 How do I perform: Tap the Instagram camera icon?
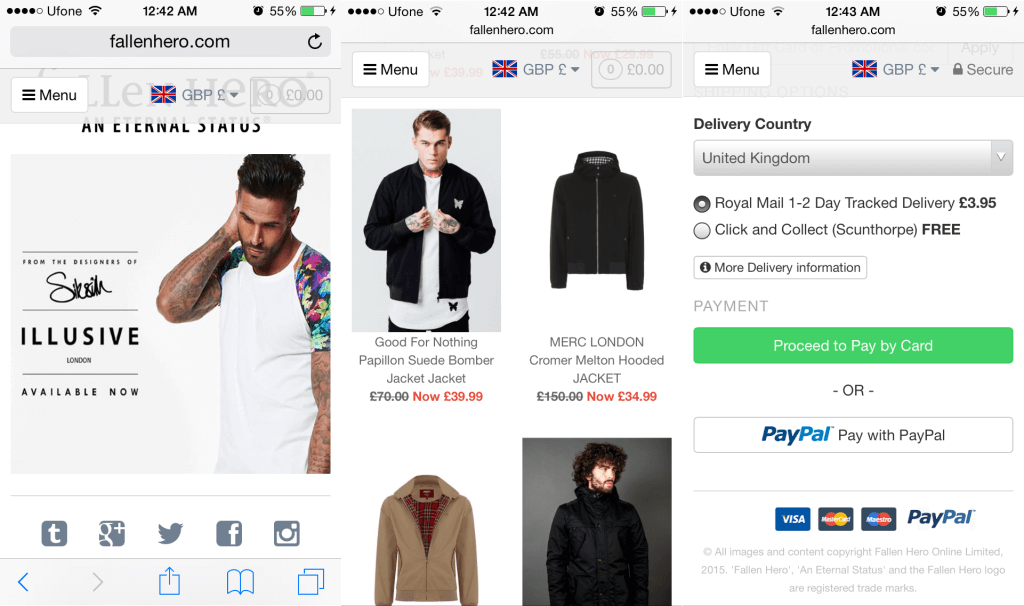click(287, 533)
